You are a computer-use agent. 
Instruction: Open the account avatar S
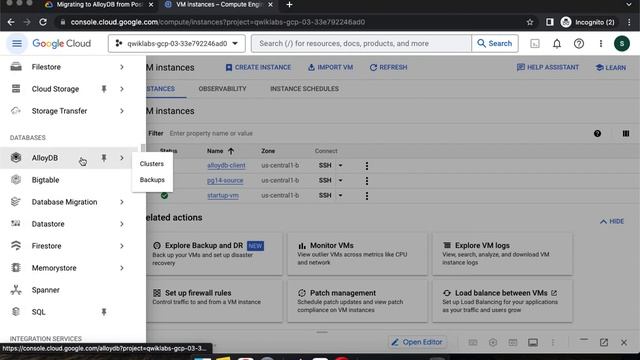[622, 43]
